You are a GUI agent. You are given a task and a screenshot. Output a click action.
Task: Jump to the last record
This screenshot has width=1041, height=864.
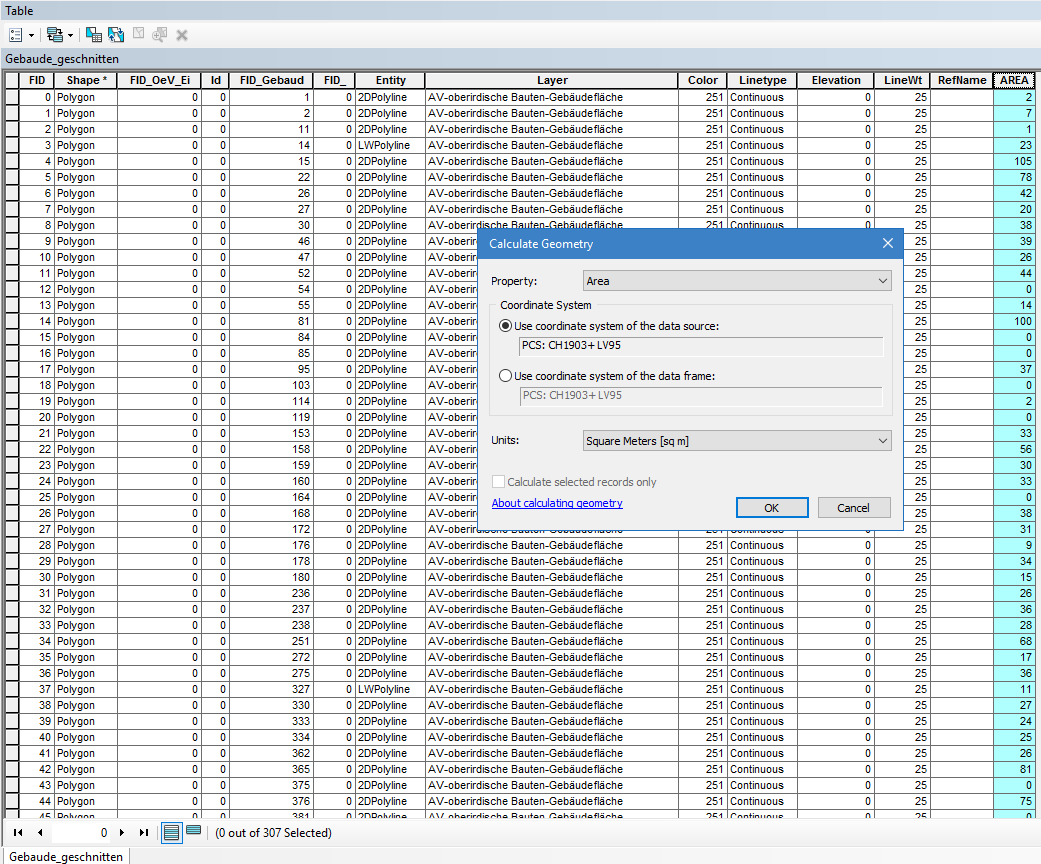pyautogui.click(x=144, y=832)
